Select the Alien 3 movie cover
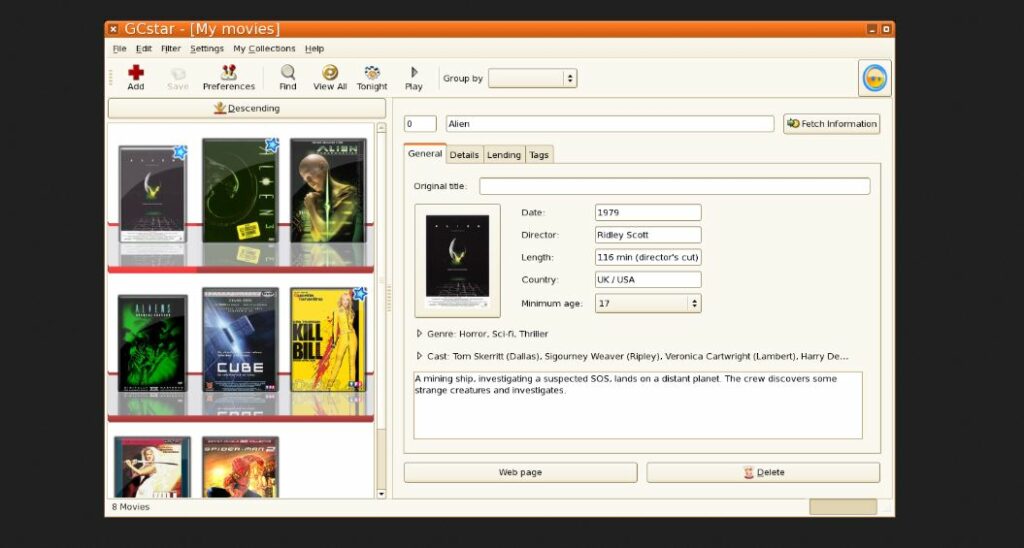The image size is (1024, 548). (240, 191)
